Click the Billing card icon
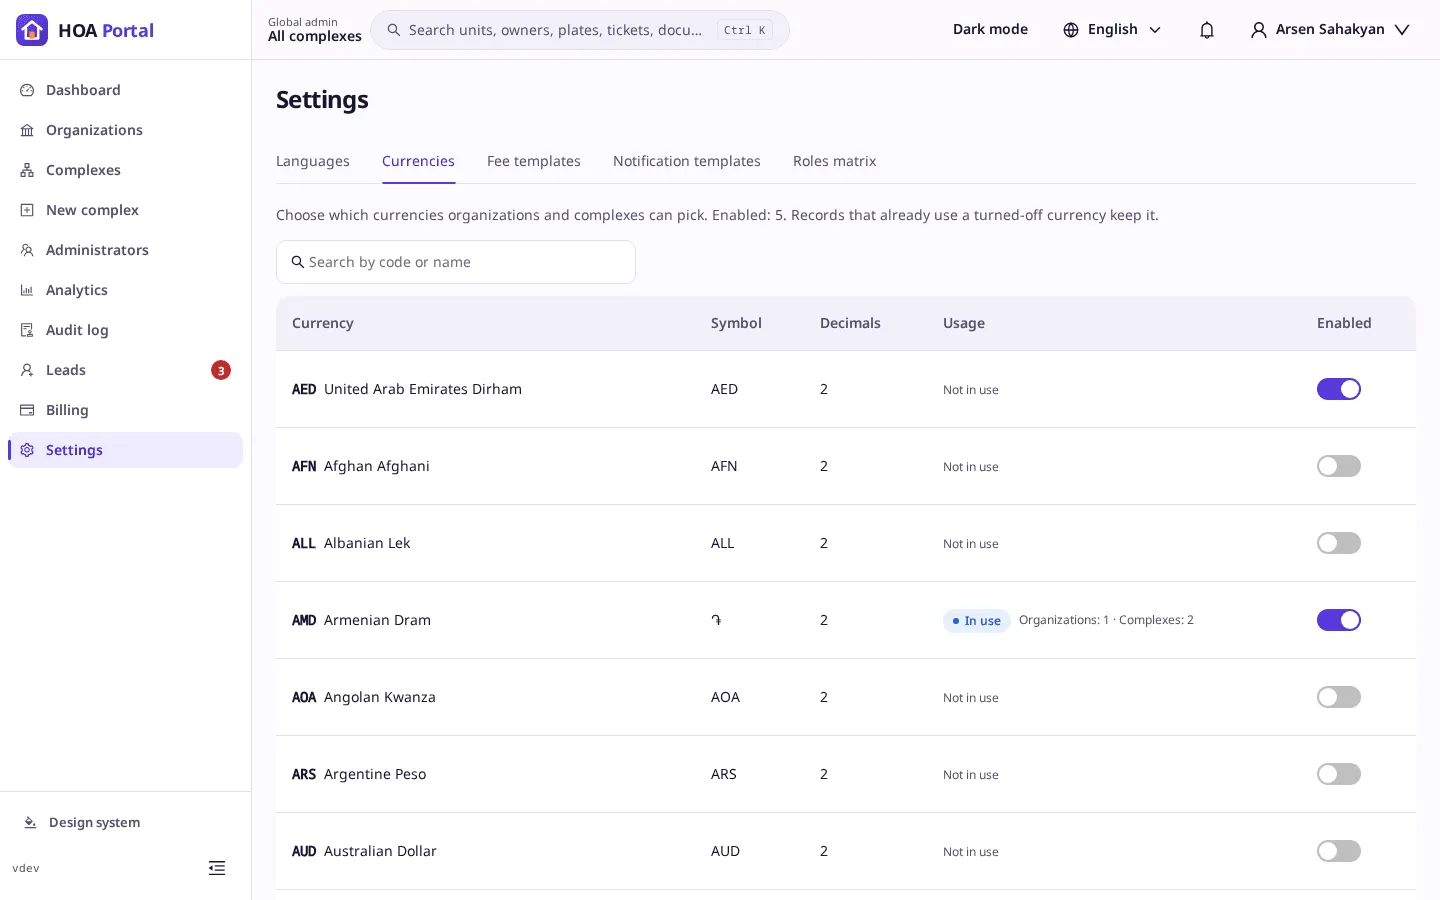The image size is (1440, 900). click(27, 410)
